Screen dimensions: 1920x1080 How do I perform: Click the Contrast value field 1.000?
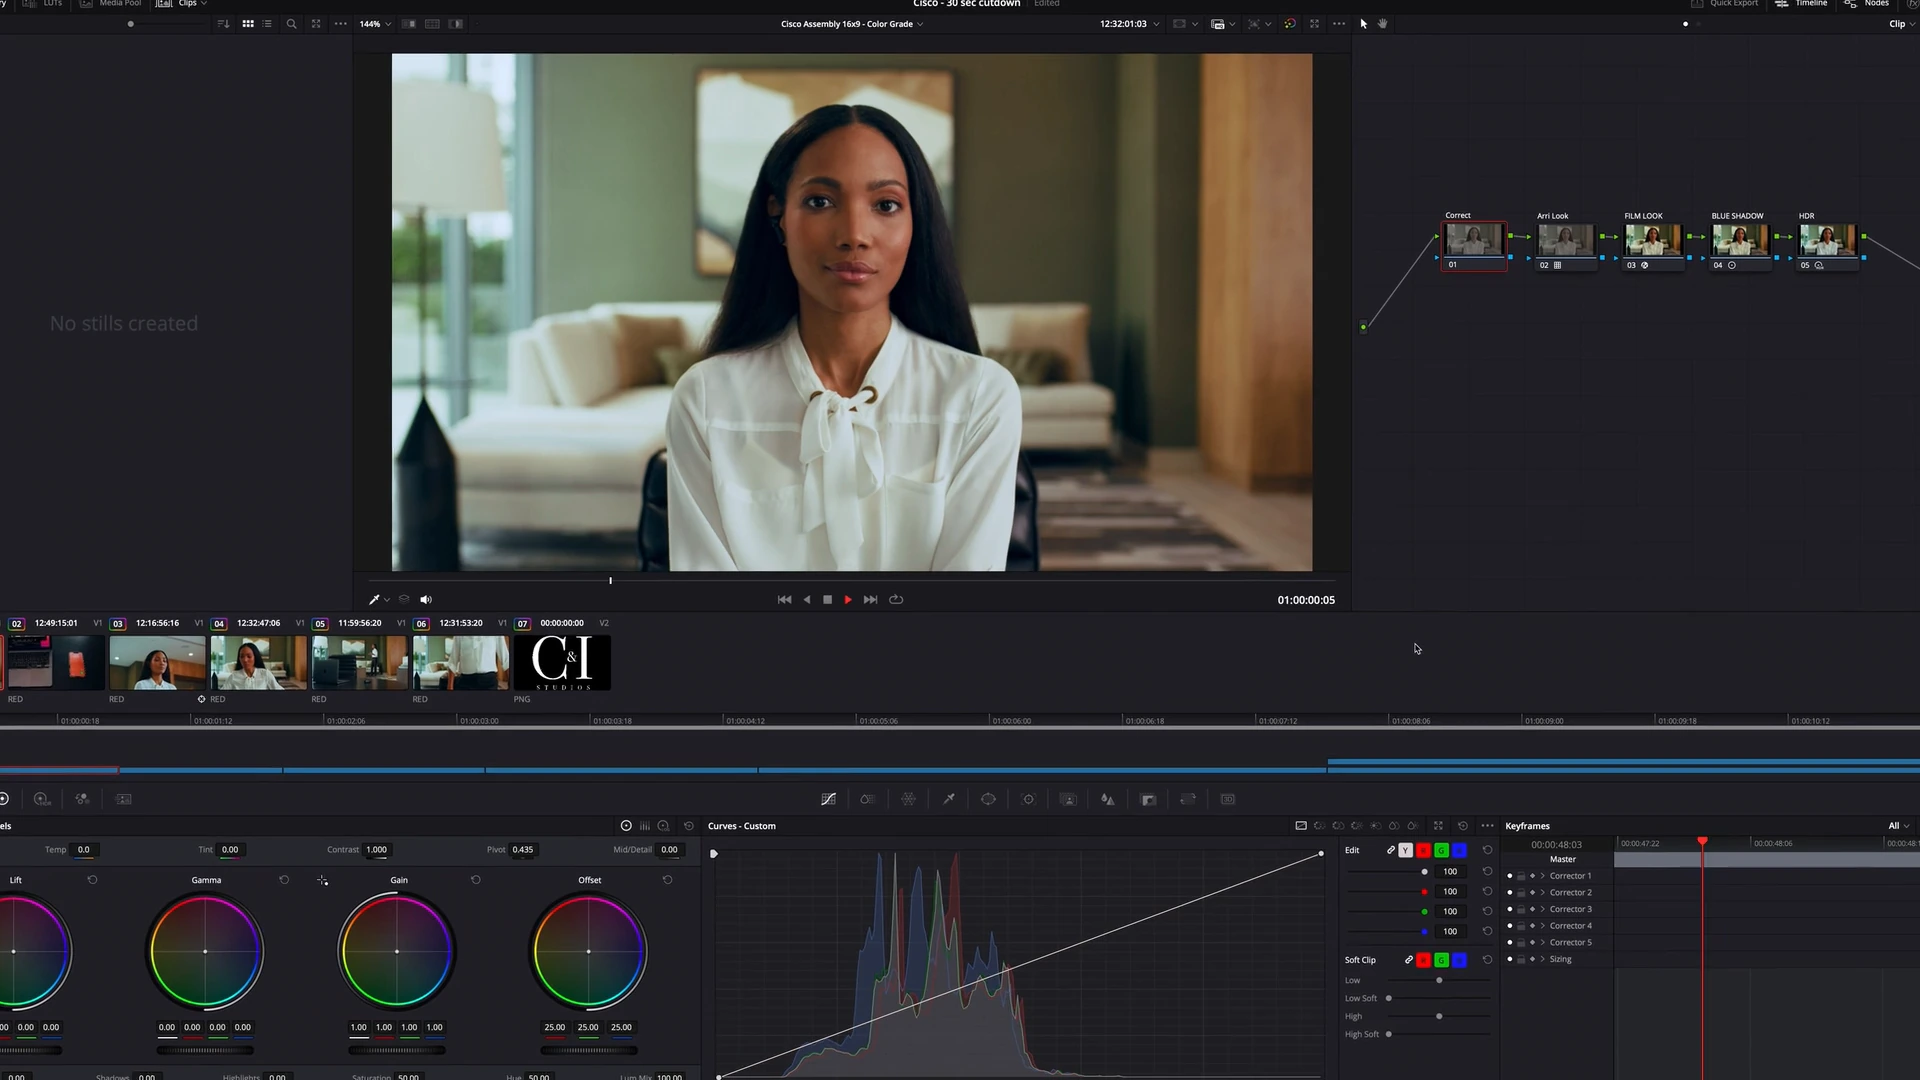(377, 850)
